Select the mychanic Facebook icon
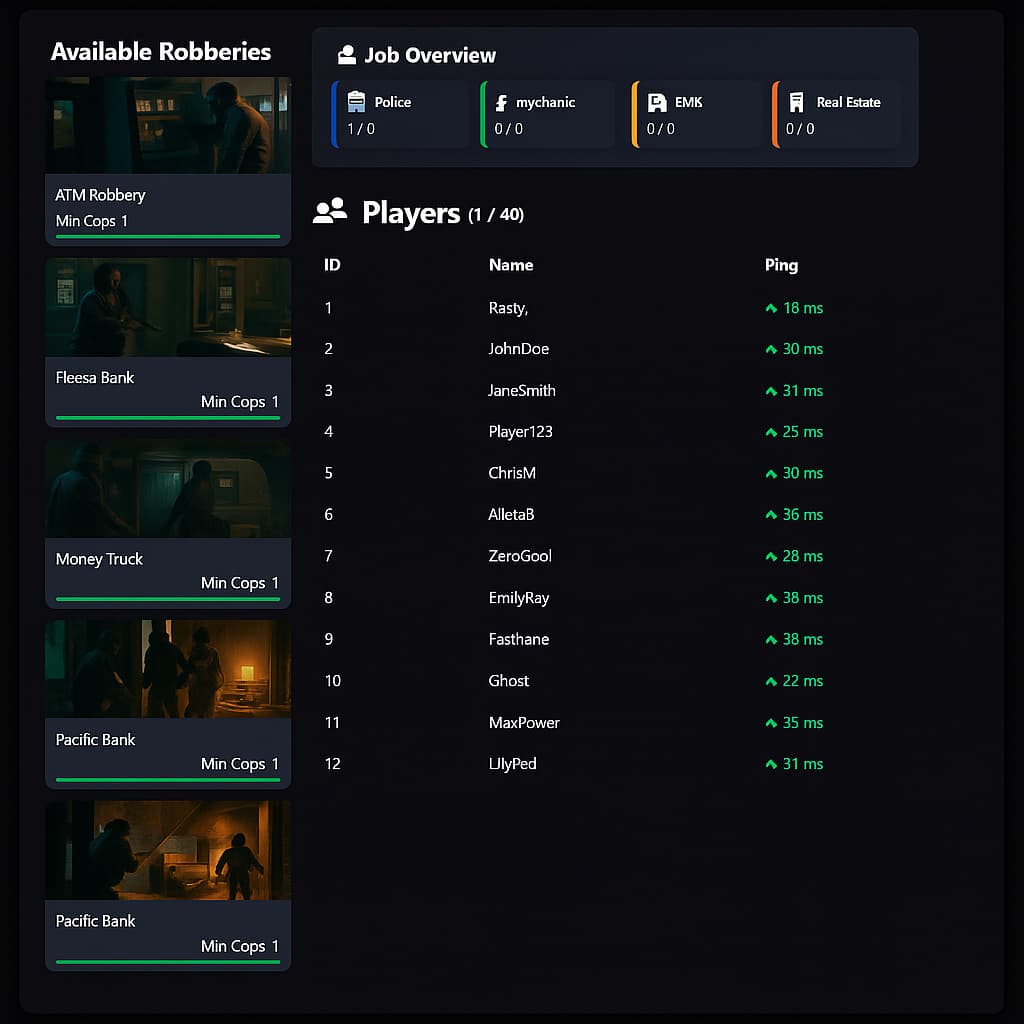1024x1024 pixels. tap(500, 101)
